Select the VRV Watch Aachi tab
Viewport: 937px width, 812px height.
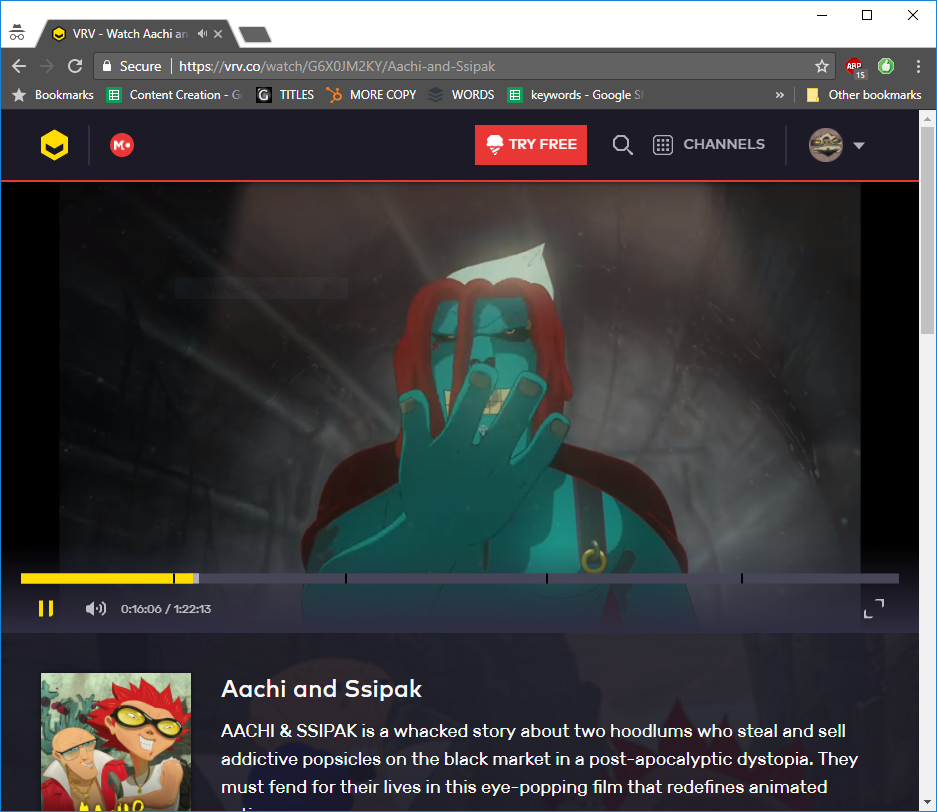137,34
